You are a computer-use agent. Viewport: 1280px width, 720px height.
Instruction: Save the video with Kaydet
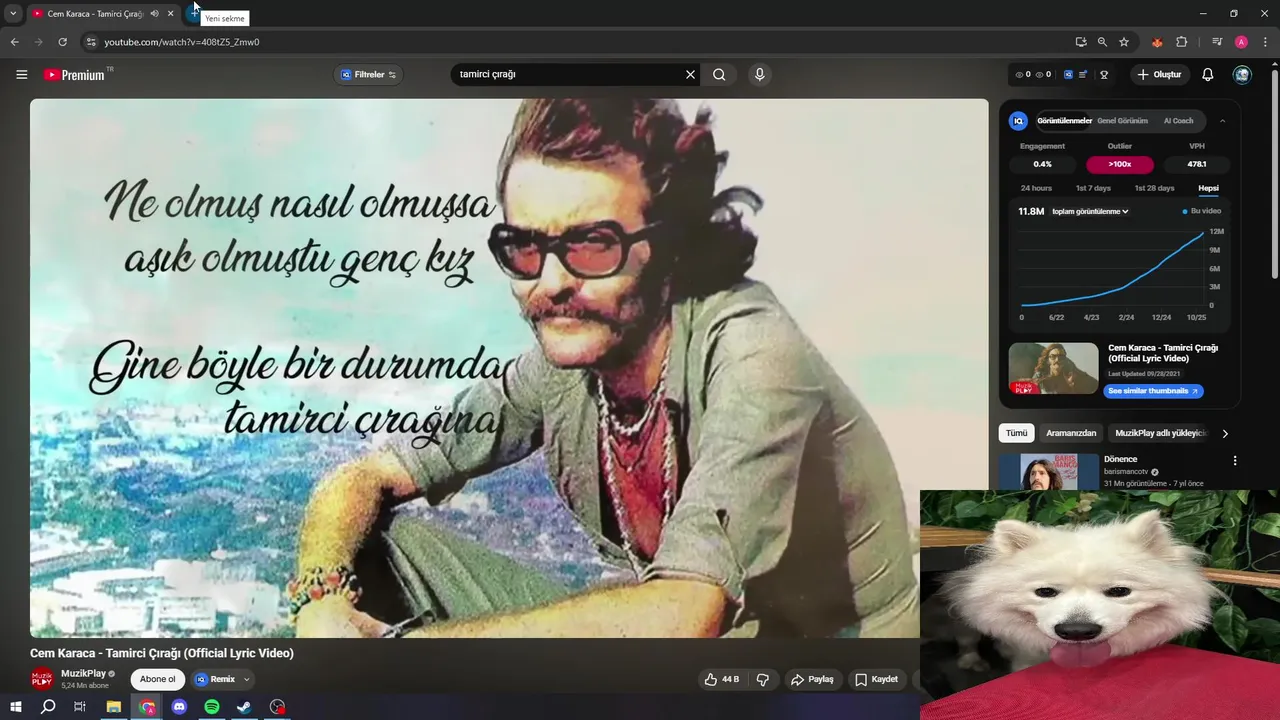coord(876,679)
